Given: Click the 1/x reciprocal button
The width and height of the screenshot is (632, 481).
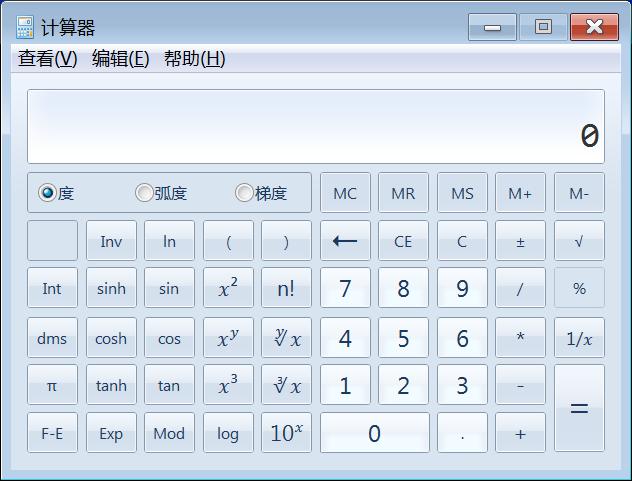Looking at the screenshot, I should click(579, 337).
